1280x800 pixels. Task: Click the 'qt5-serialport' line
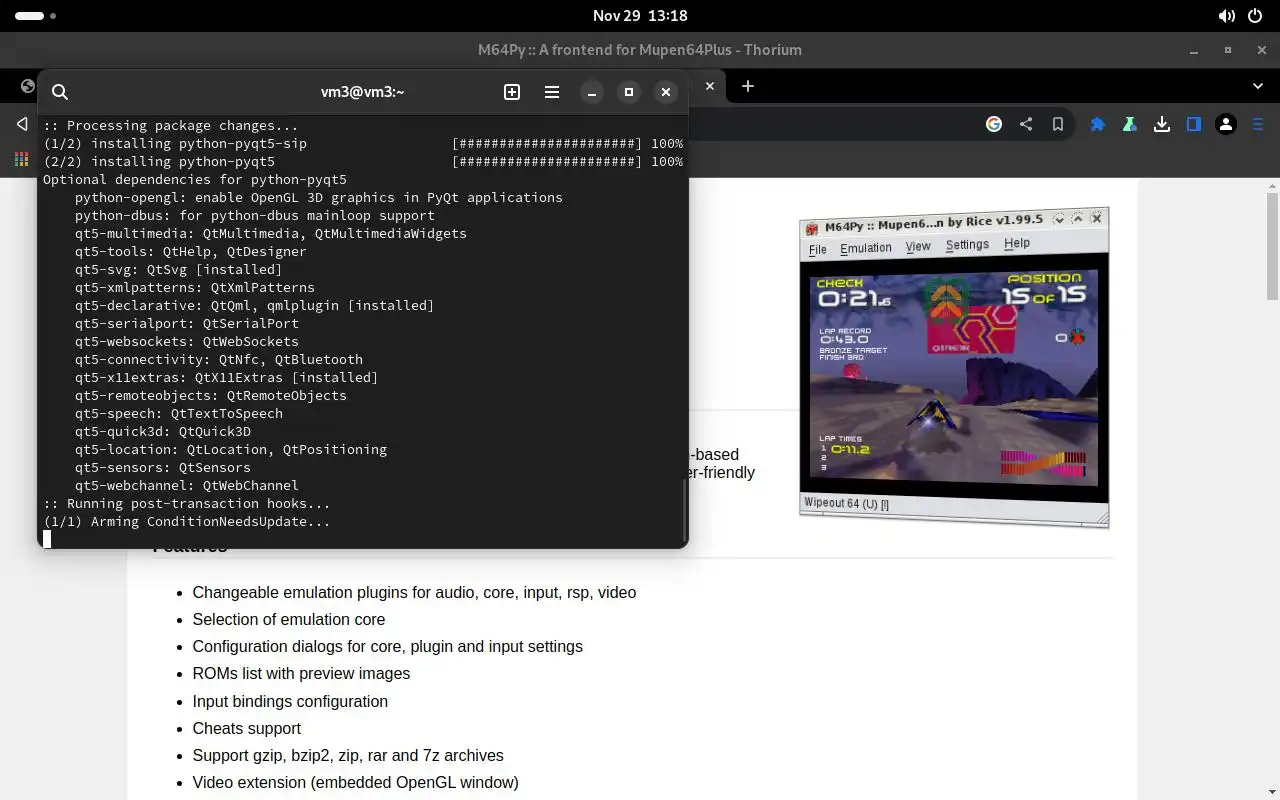pos(187,323)
